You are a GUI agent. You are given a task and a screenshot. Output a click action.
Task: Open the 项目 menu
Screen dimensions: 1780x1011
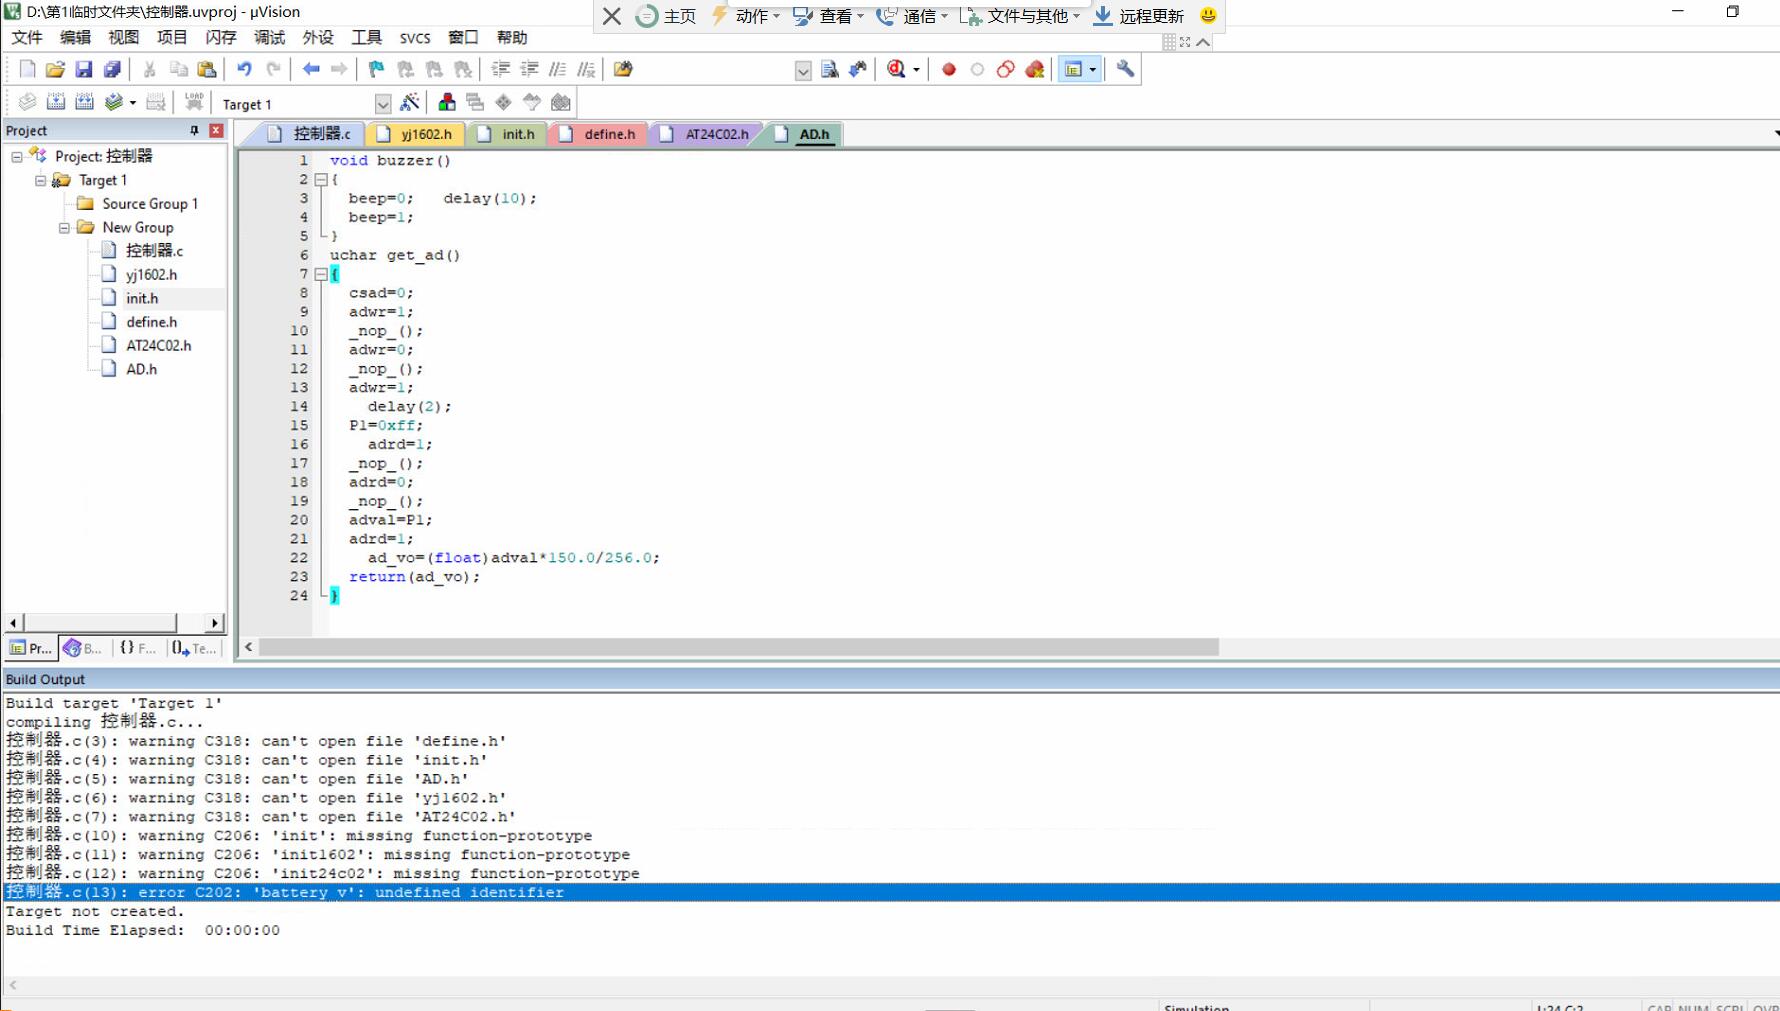[172, 38]
